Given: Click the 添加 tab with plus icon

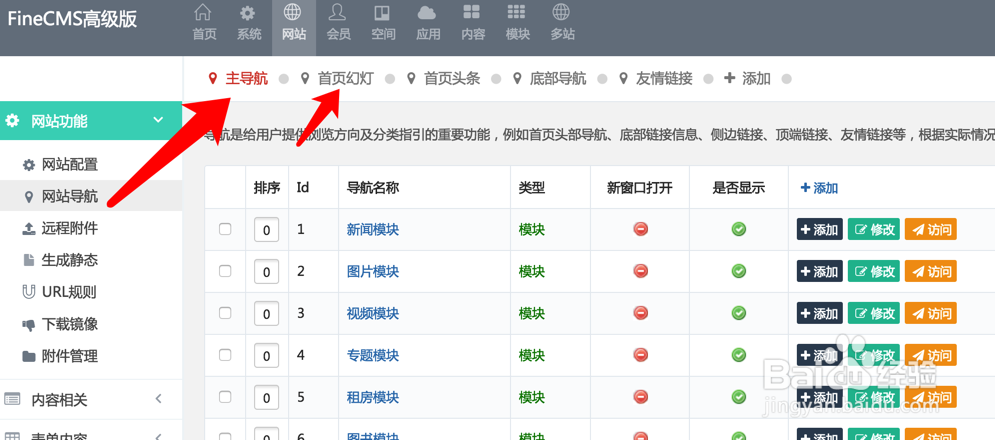Looking at the screenshot, I should click(x=748, y=79).
